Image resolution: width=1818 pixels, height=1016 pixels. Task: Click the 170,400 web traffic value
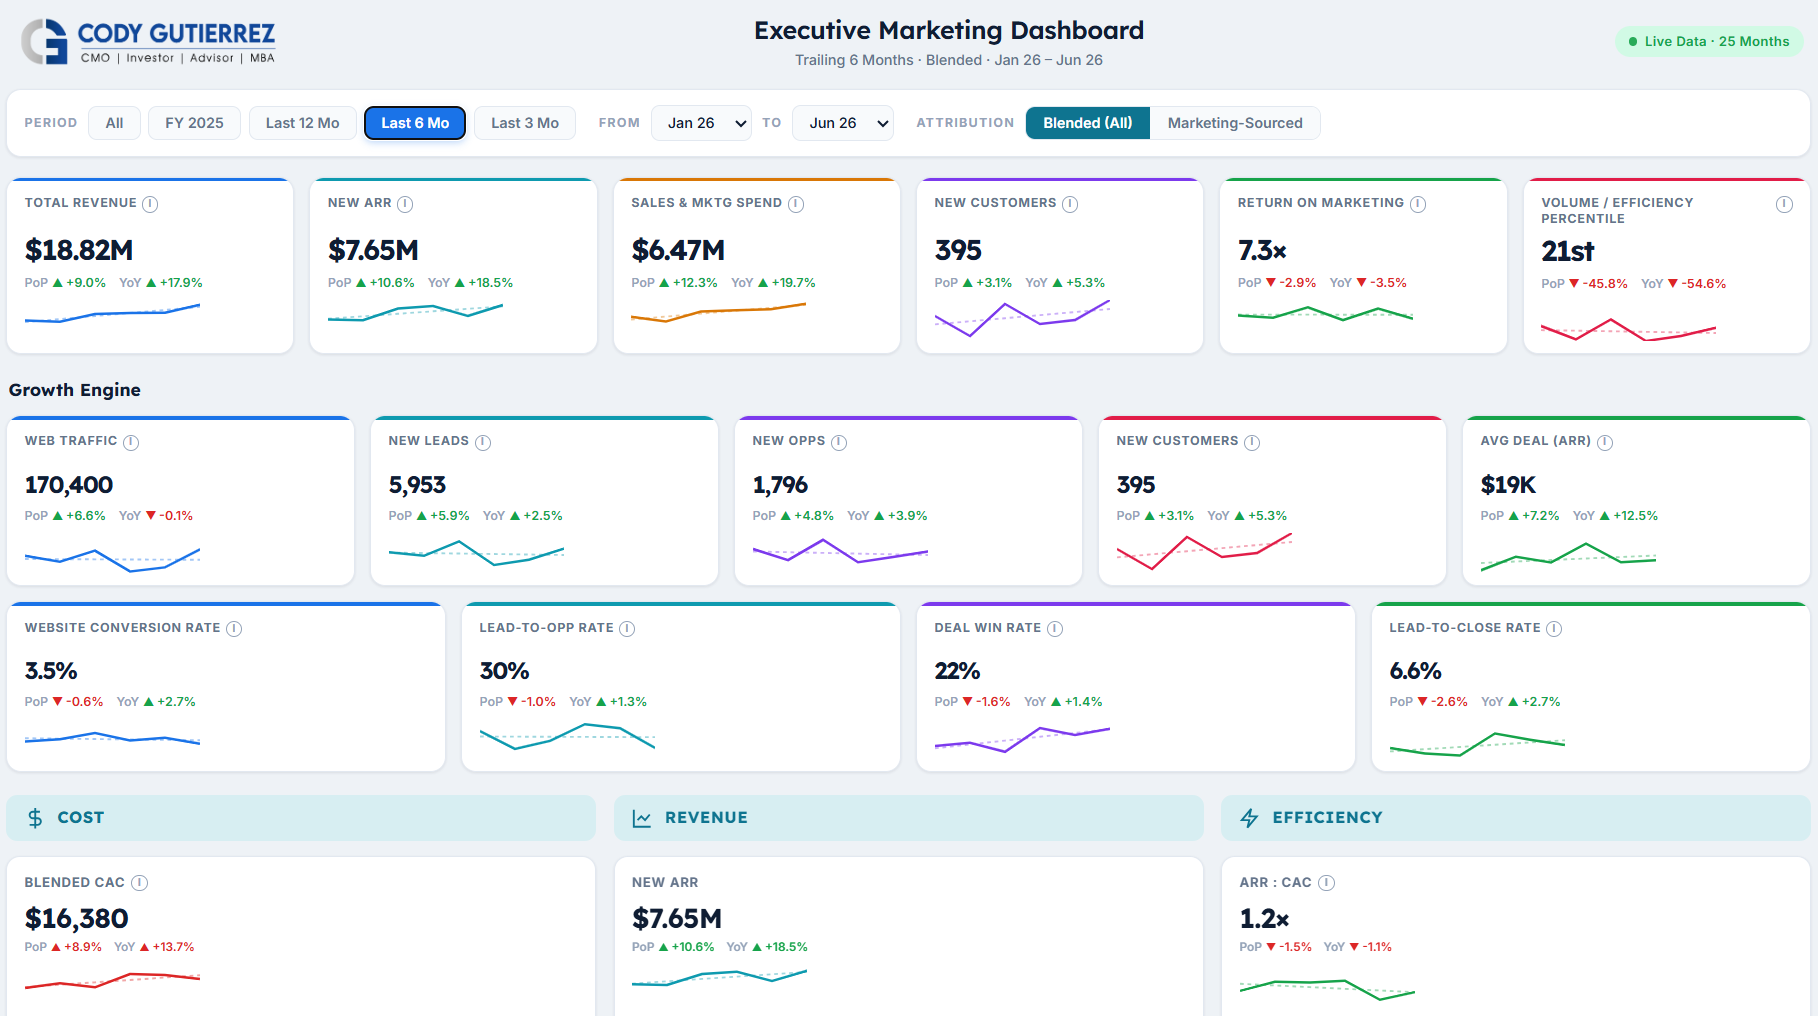[69, 485]
